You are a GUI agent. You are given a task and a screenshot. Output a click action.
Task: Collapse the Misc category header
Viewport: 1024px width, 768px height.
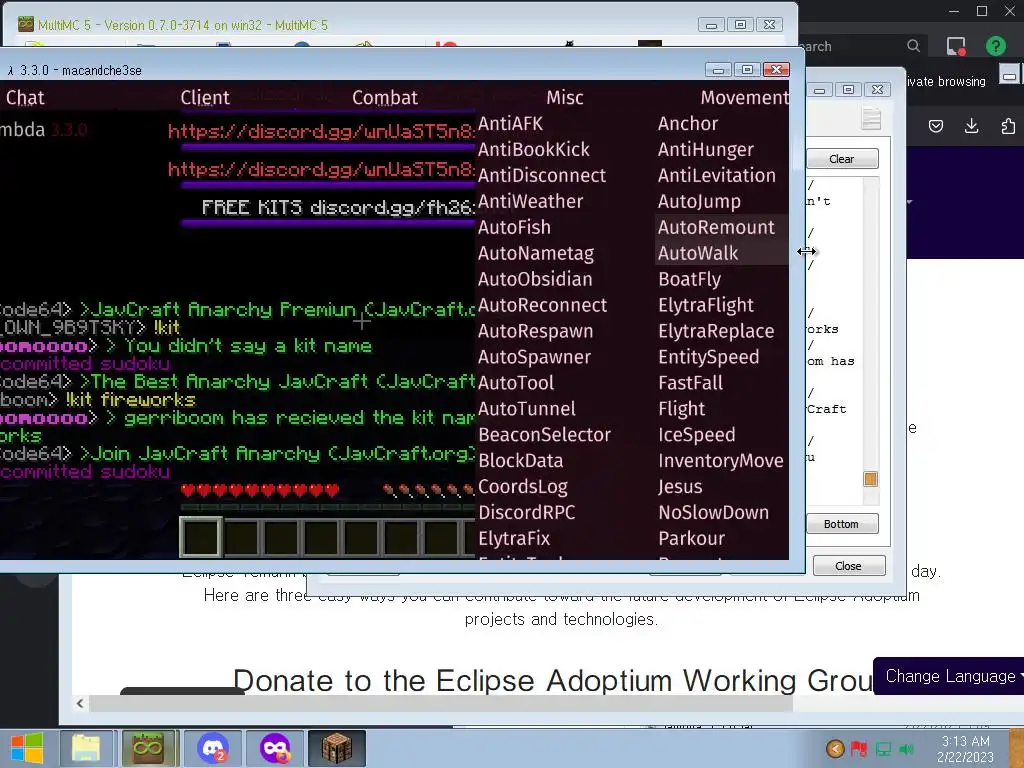point(564,97)
